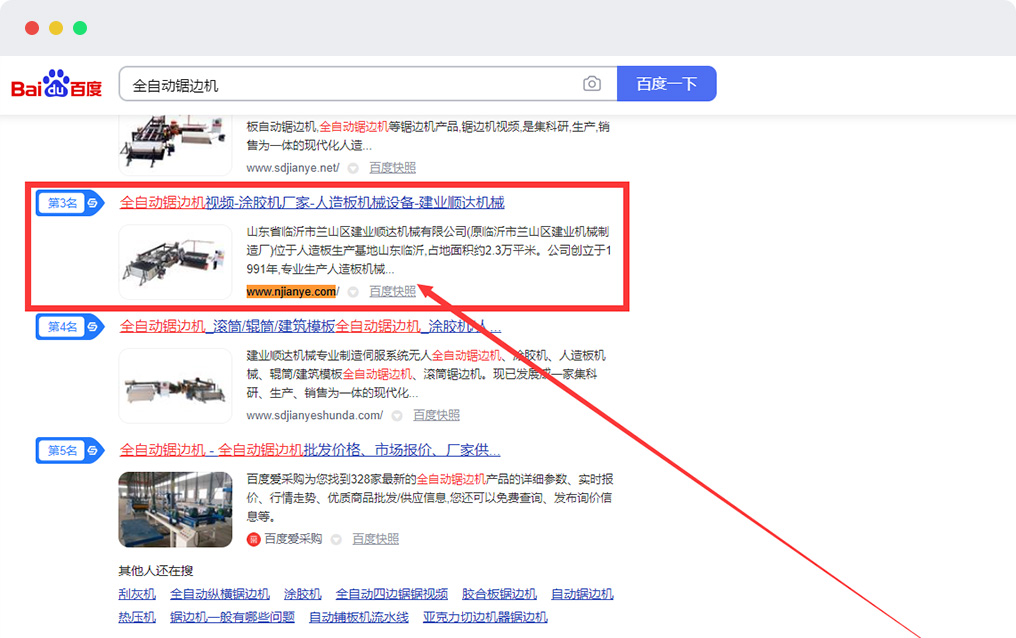Expand the dropdown icon beside www.sdjianye.net/

[353, 168]
